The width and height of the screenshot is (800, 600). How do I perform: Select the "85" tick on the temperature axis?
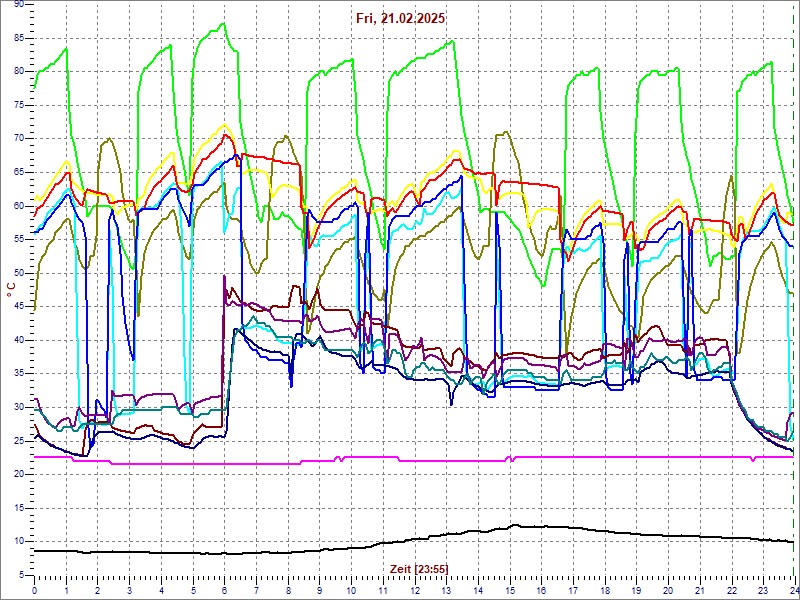(x=19, y=38)
